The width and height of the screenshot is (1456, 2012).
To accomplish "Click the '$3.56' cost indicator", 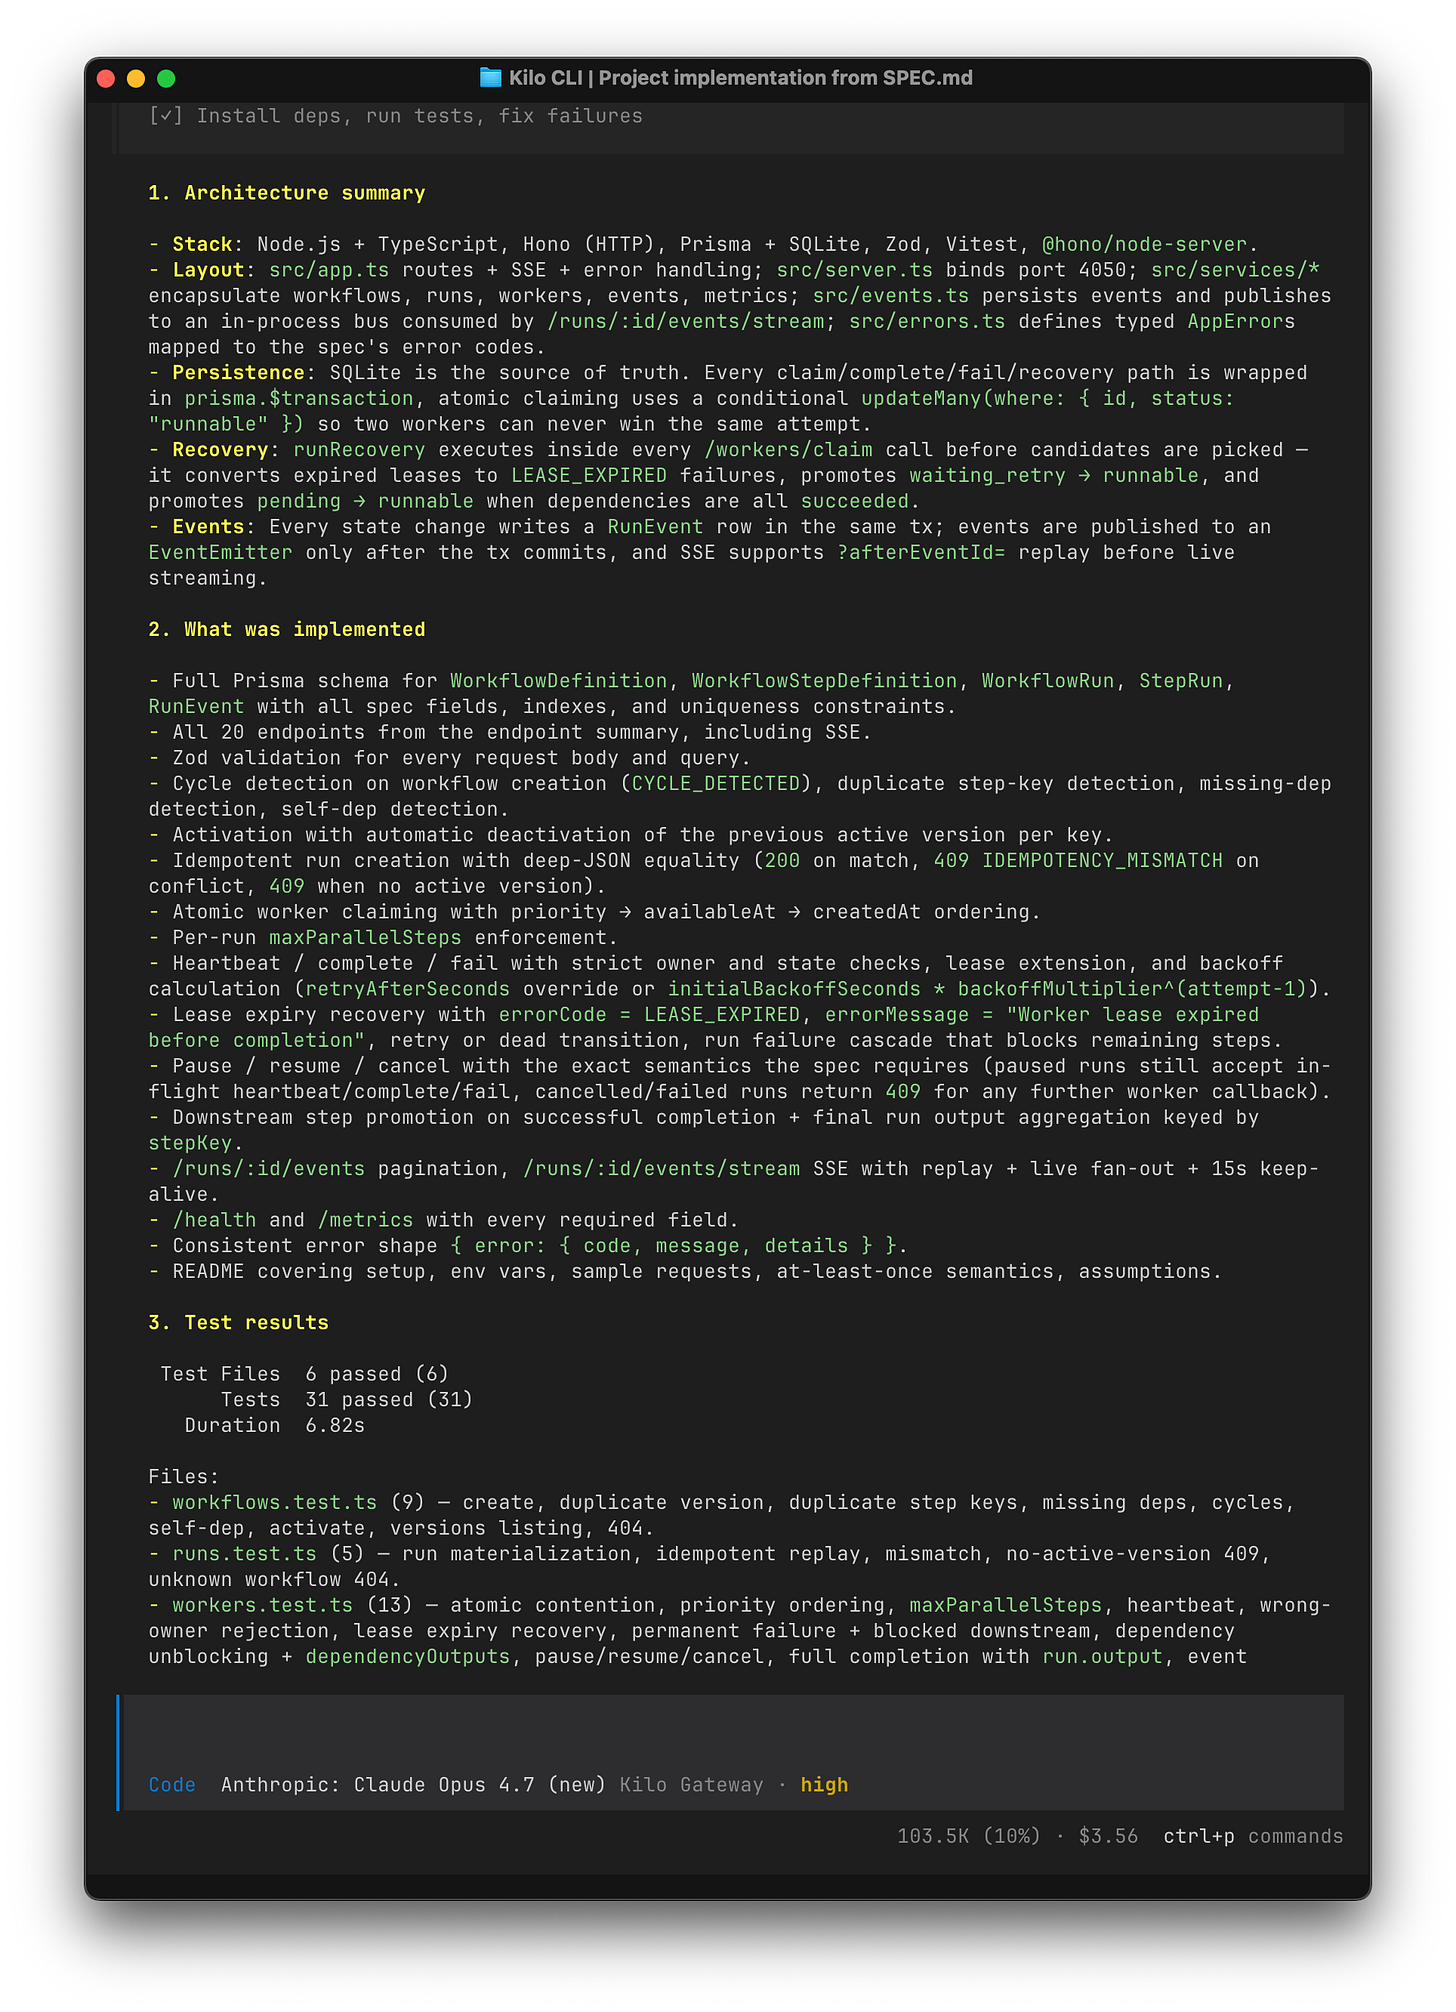I will pos(1108,1836).
